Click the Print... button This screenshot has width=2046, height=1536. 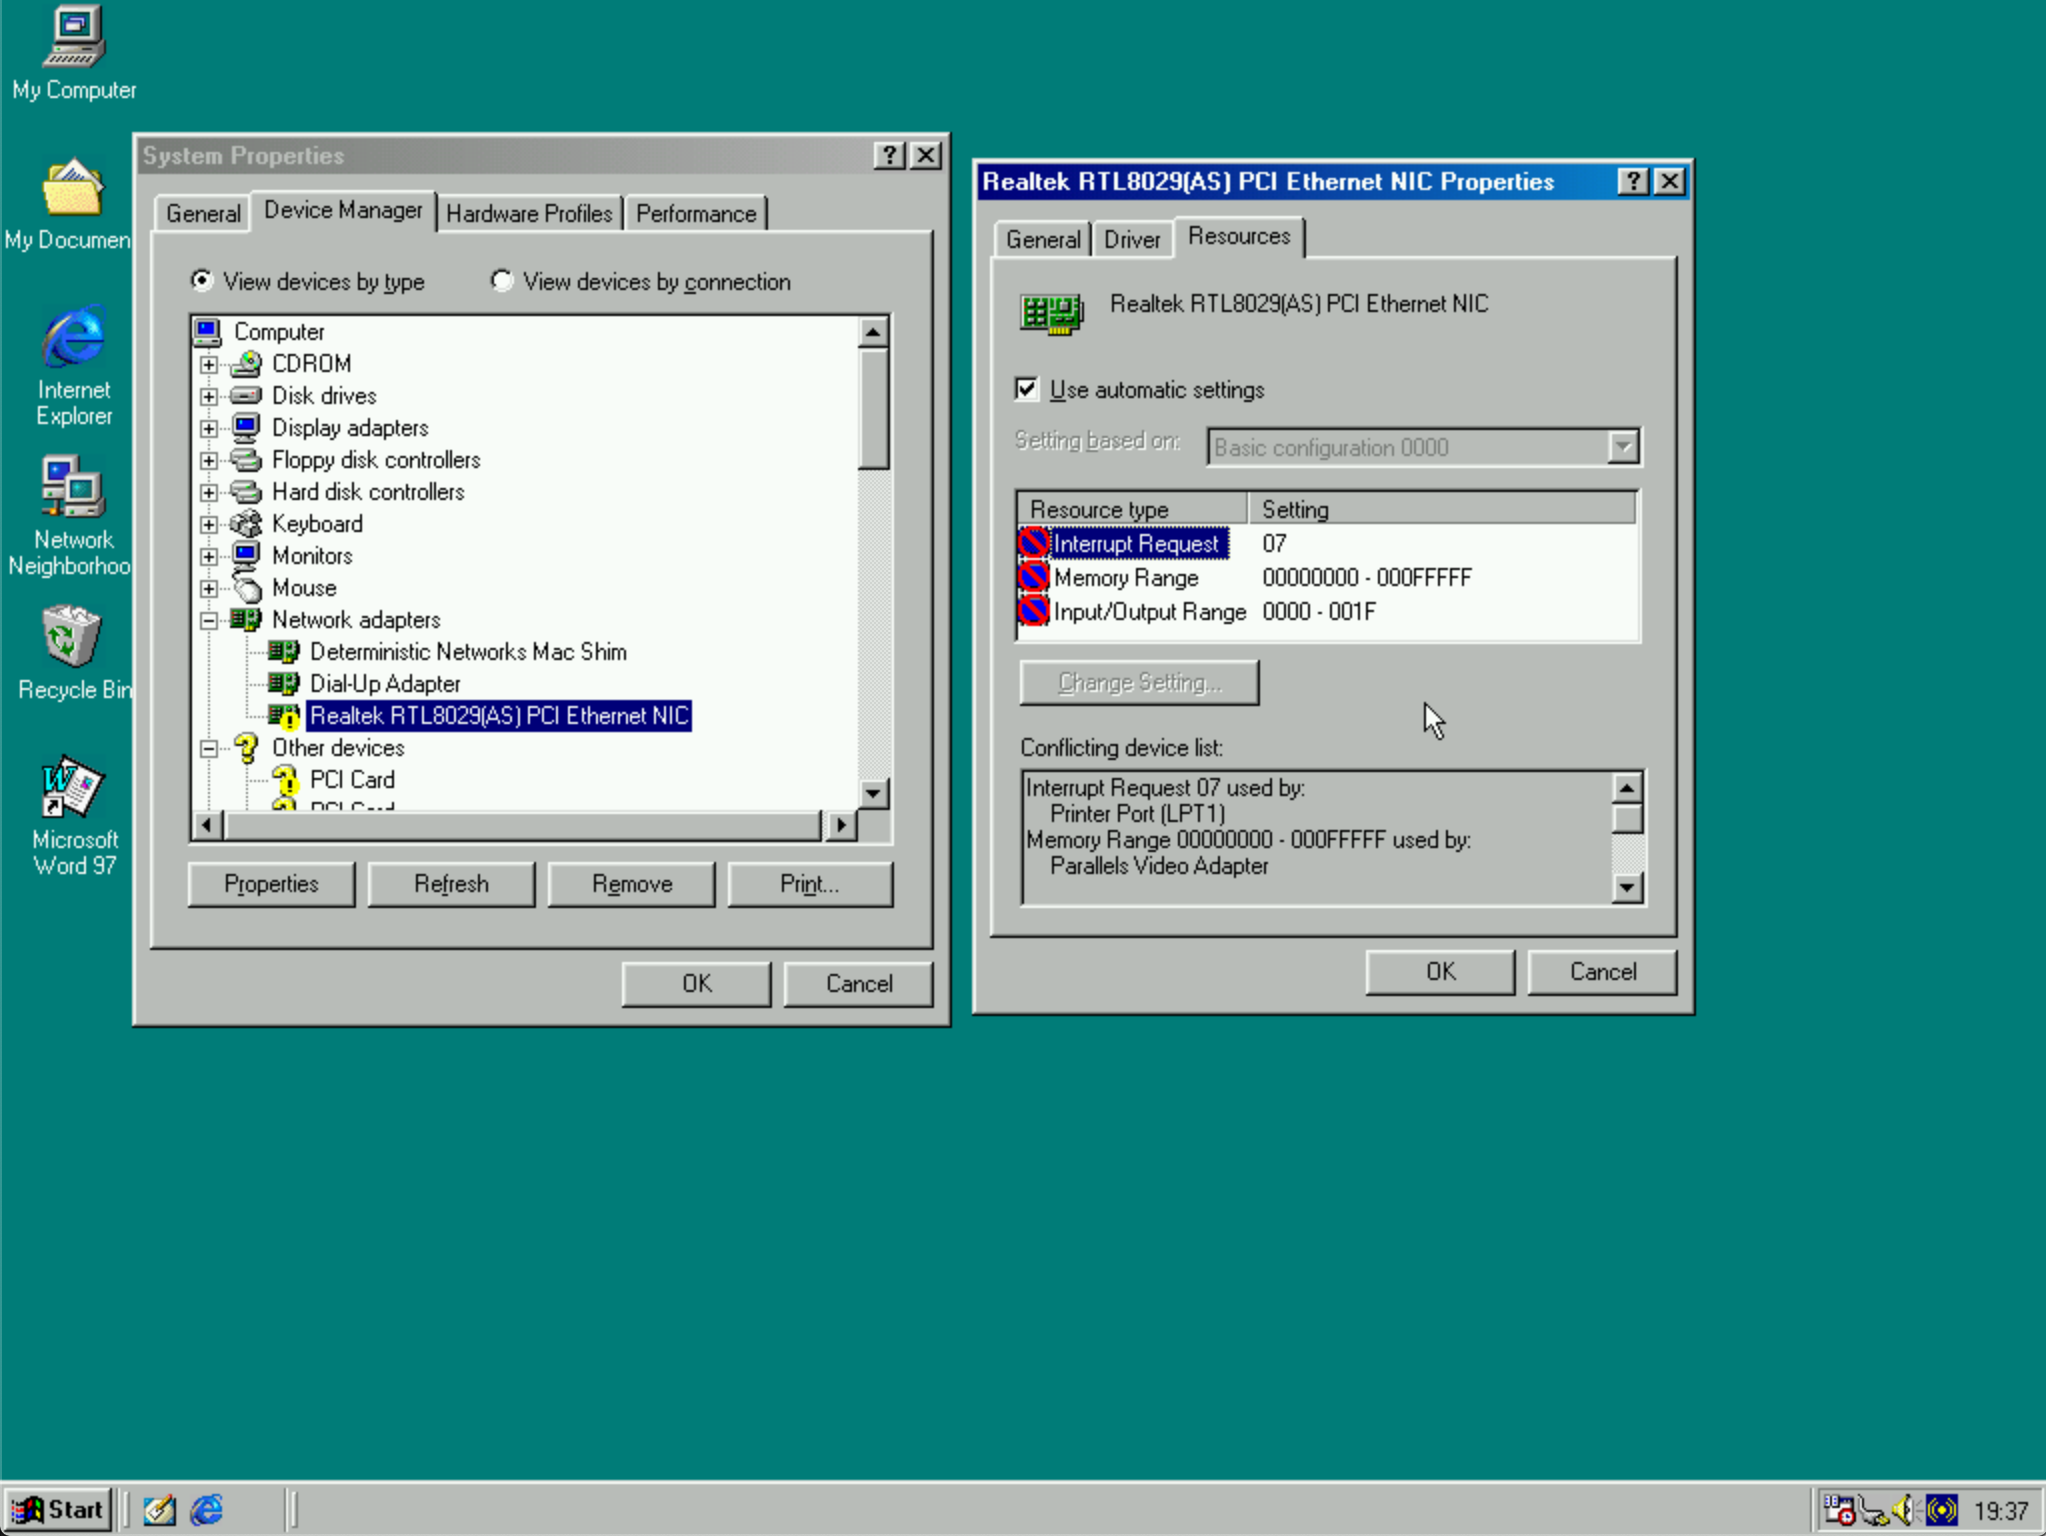(810, 884)
